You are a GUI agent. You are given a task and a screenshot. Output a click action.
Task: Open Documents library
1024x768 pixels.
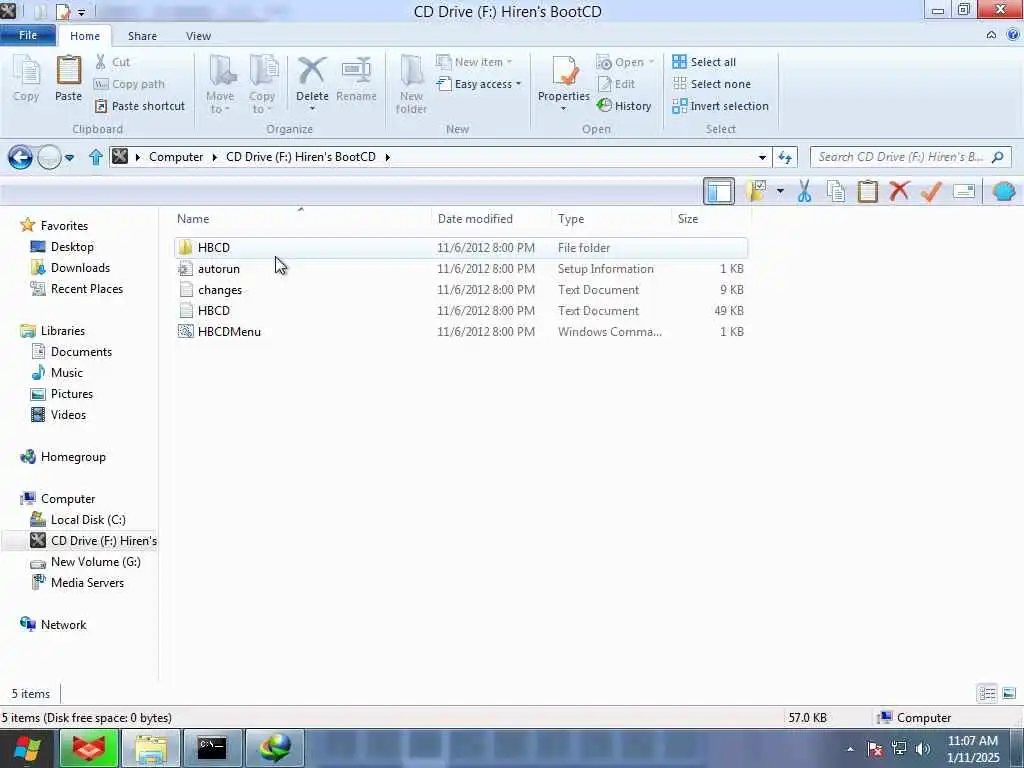pyautogui.click(x=81, y=351)
